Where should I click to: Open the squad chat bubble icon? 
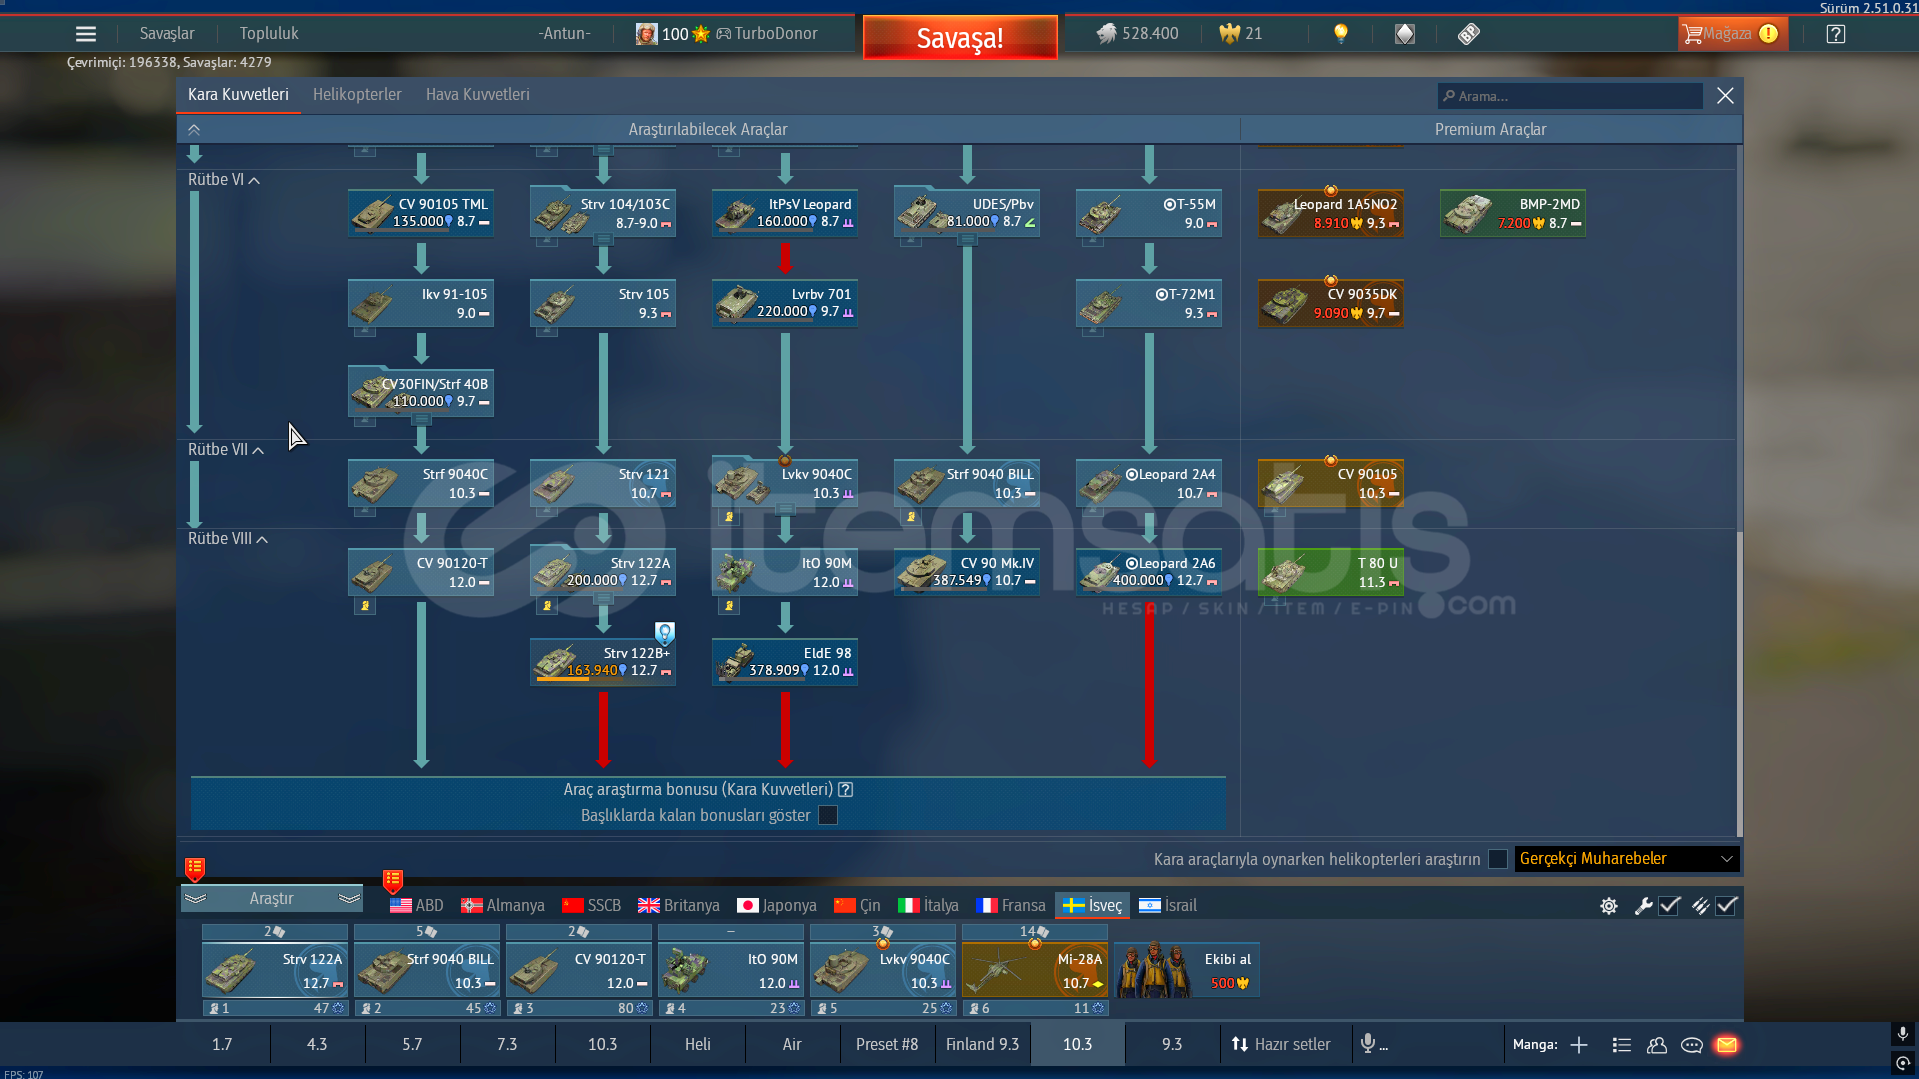coord(1691,1045)
